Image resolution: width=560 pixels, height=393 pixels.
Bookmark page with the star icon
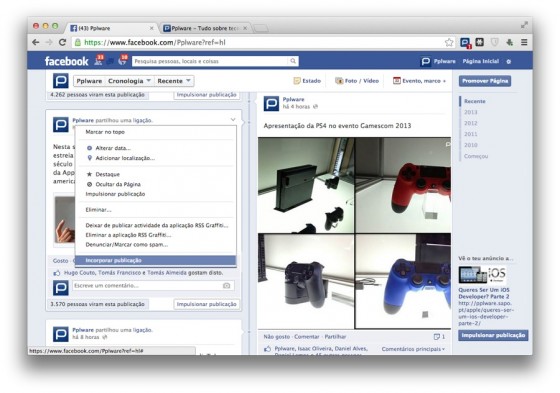[x=449, y=43]
